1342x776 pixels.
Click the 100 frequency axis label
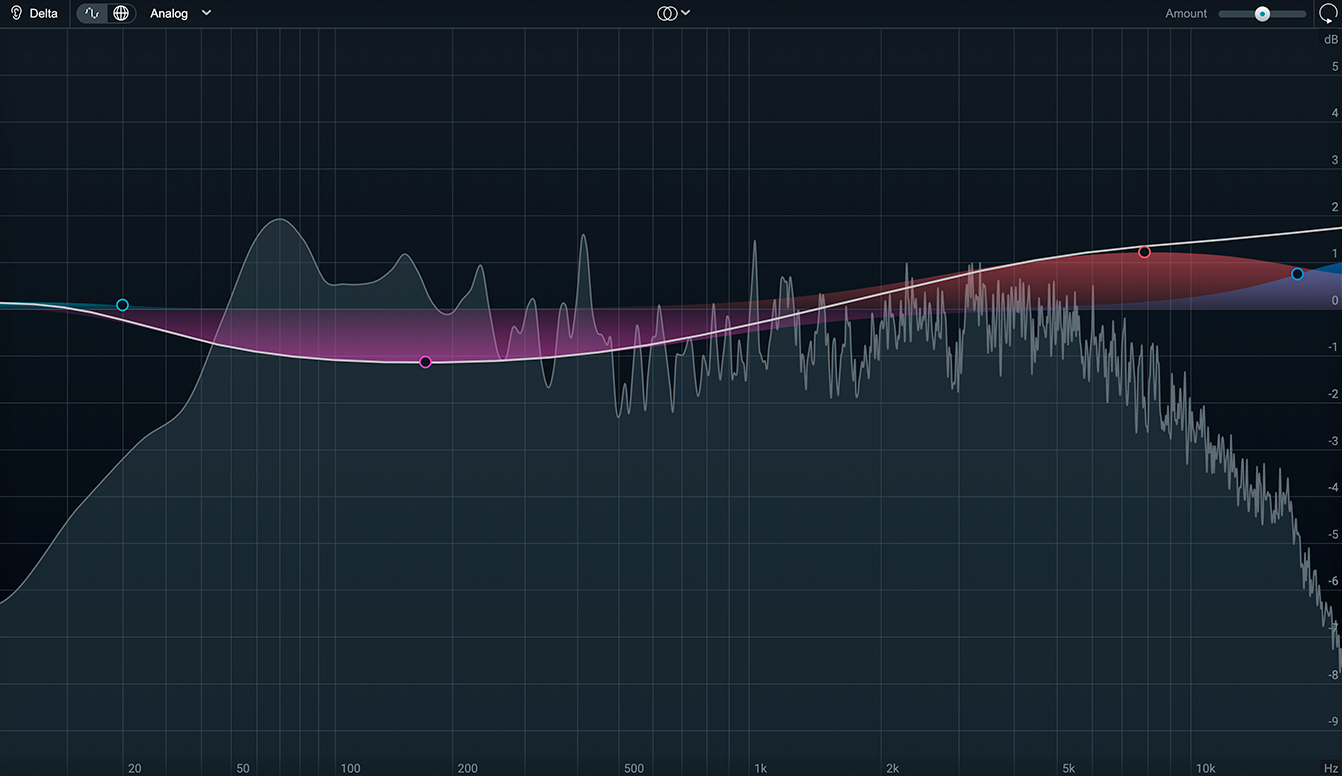click(x=350, y=768)
